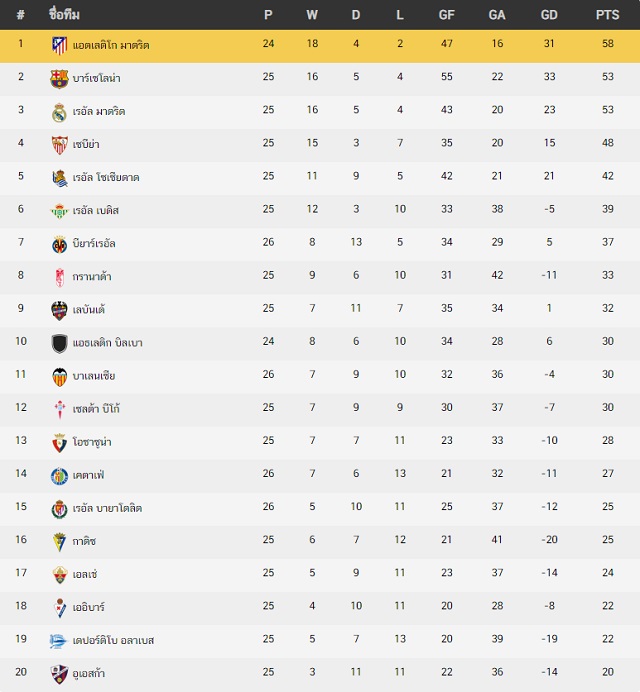Click the Real Betis green crest
Screen dimensions: 640x692
pyautogui.click(x=59, y=211)
